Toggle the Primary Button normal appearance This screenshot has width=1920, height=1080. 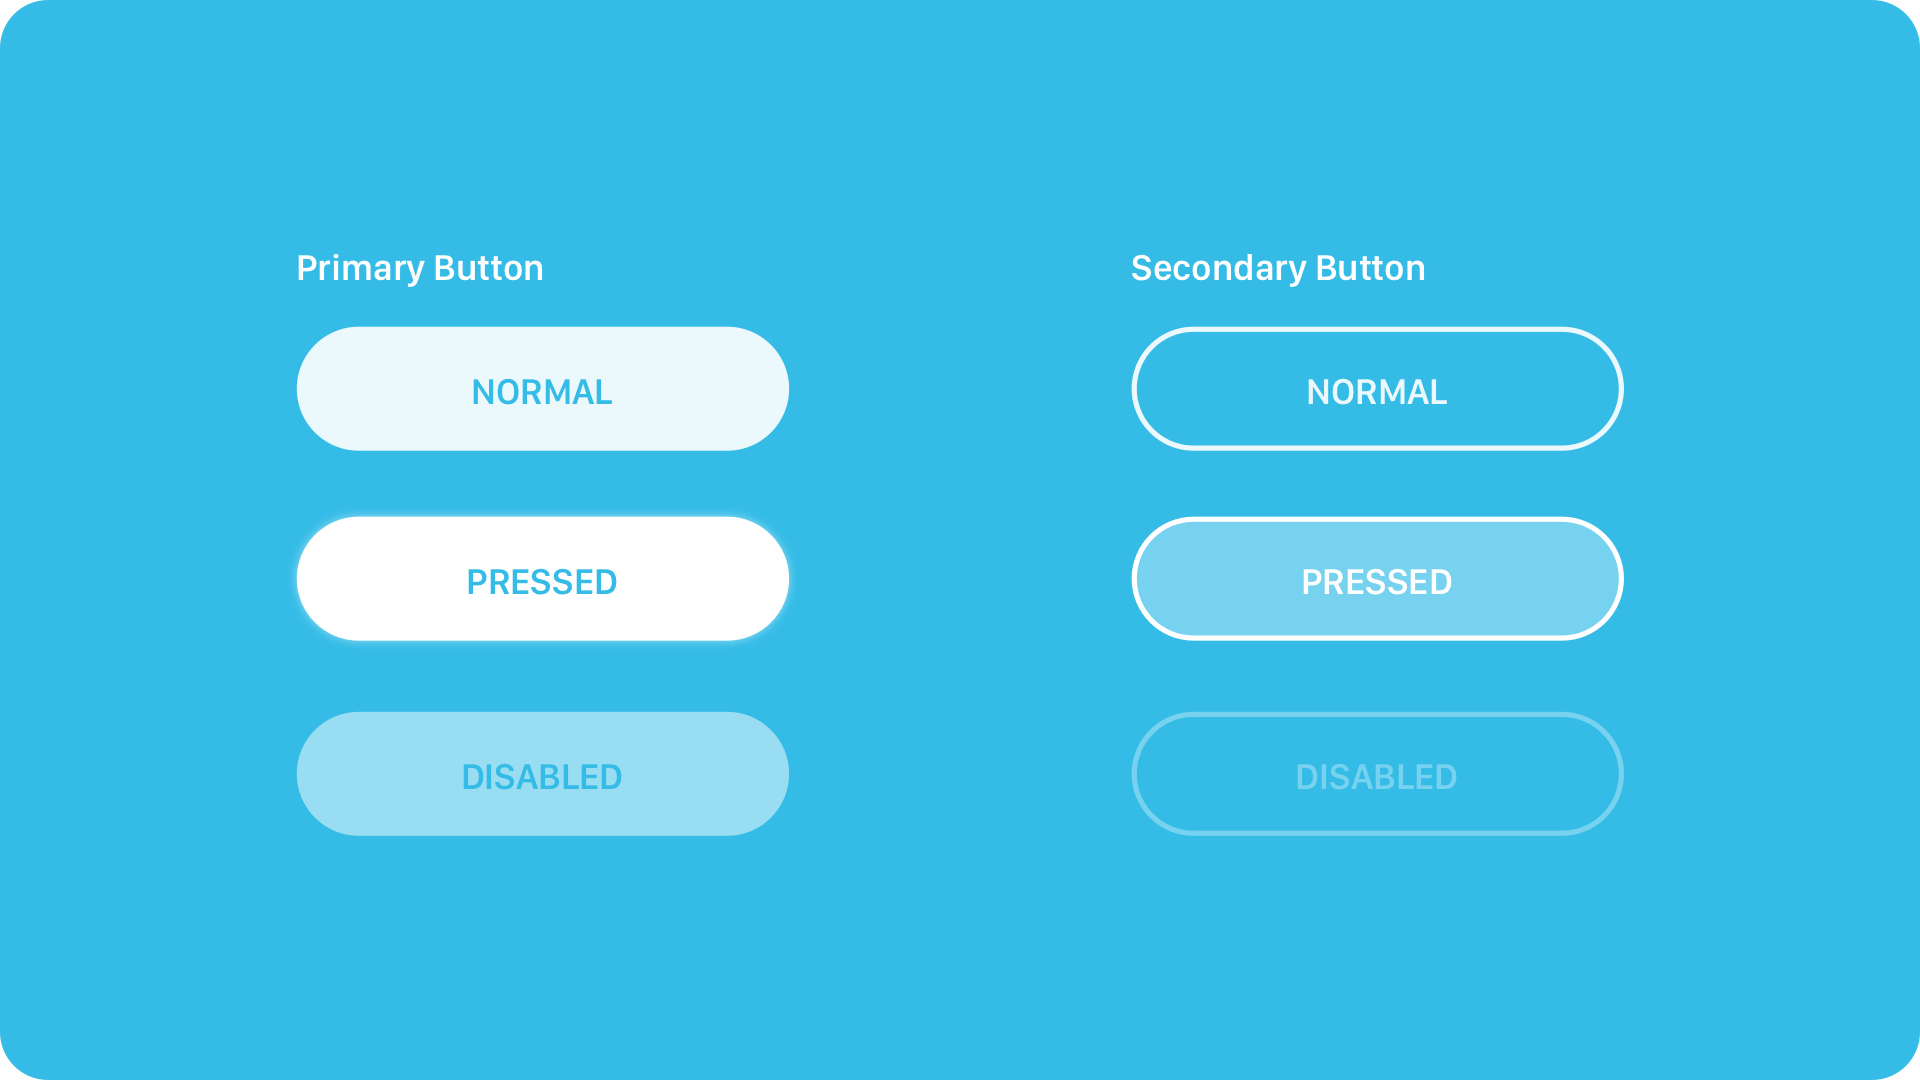click(542, 388)
